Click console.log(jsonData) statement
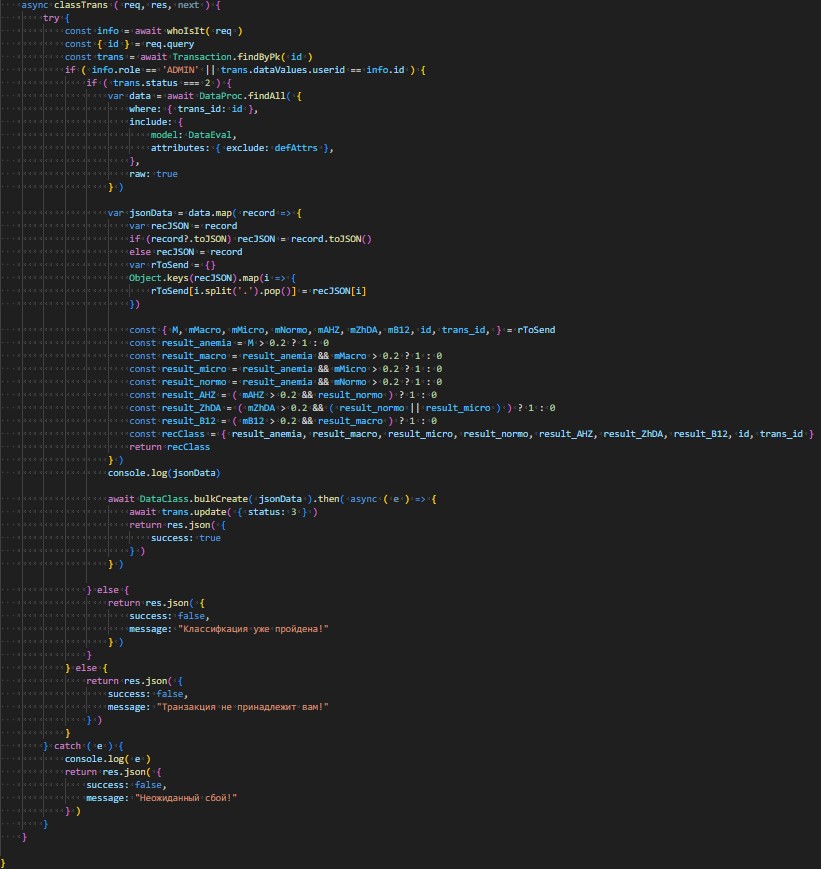The height and width of the screenshot is (869, 821). [164, 473]
